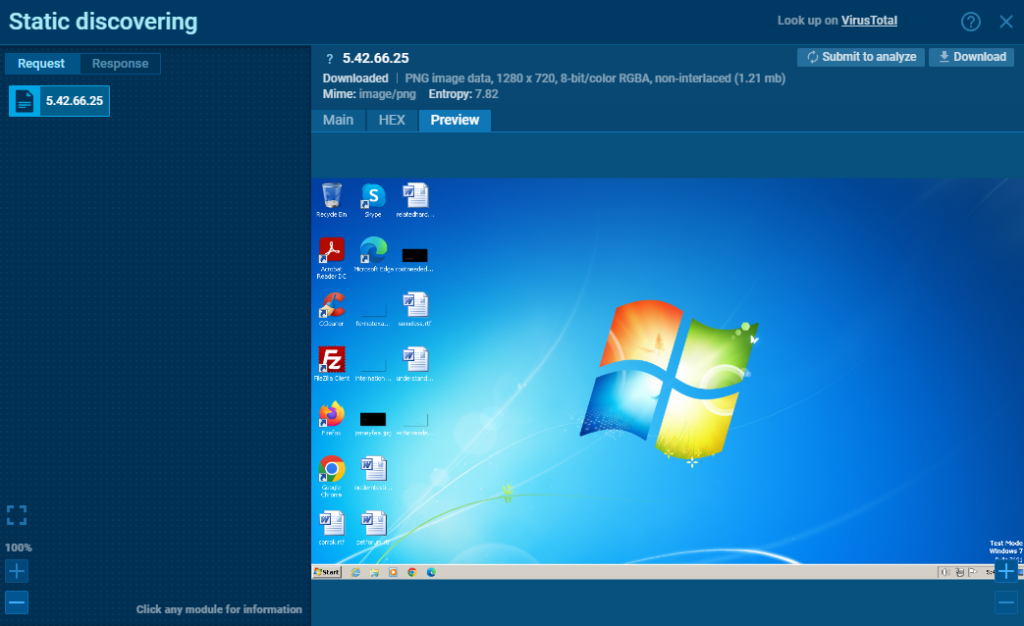1024x626 pixels.
Task: Click the Mime: image/png text
Action: click(369, 94)
